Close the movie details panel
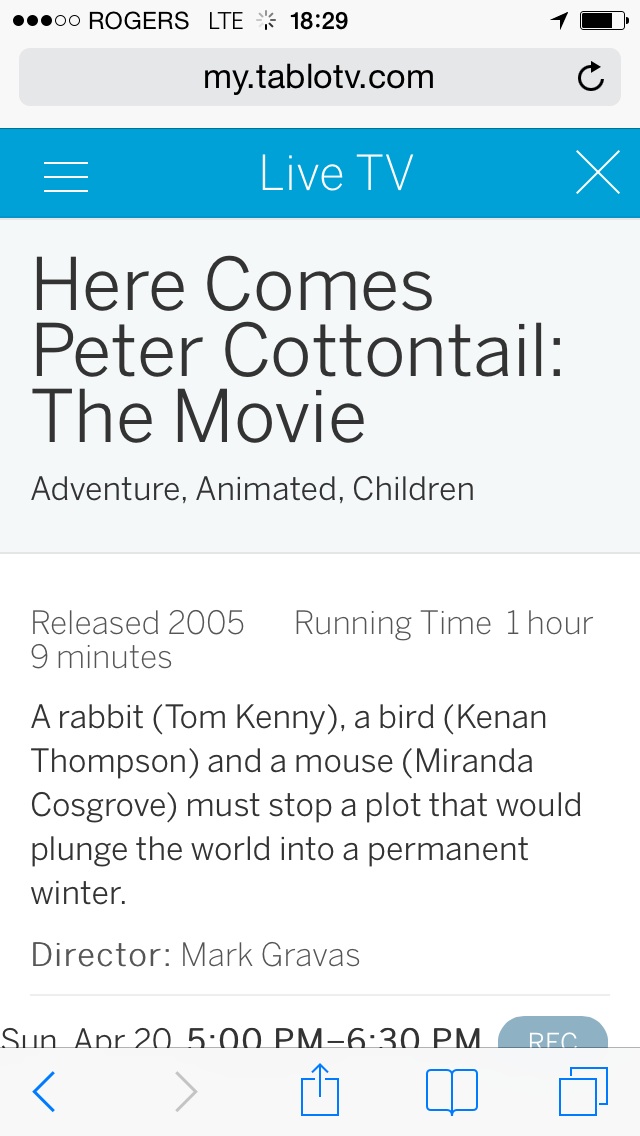640x1136 pixels. 598,174
